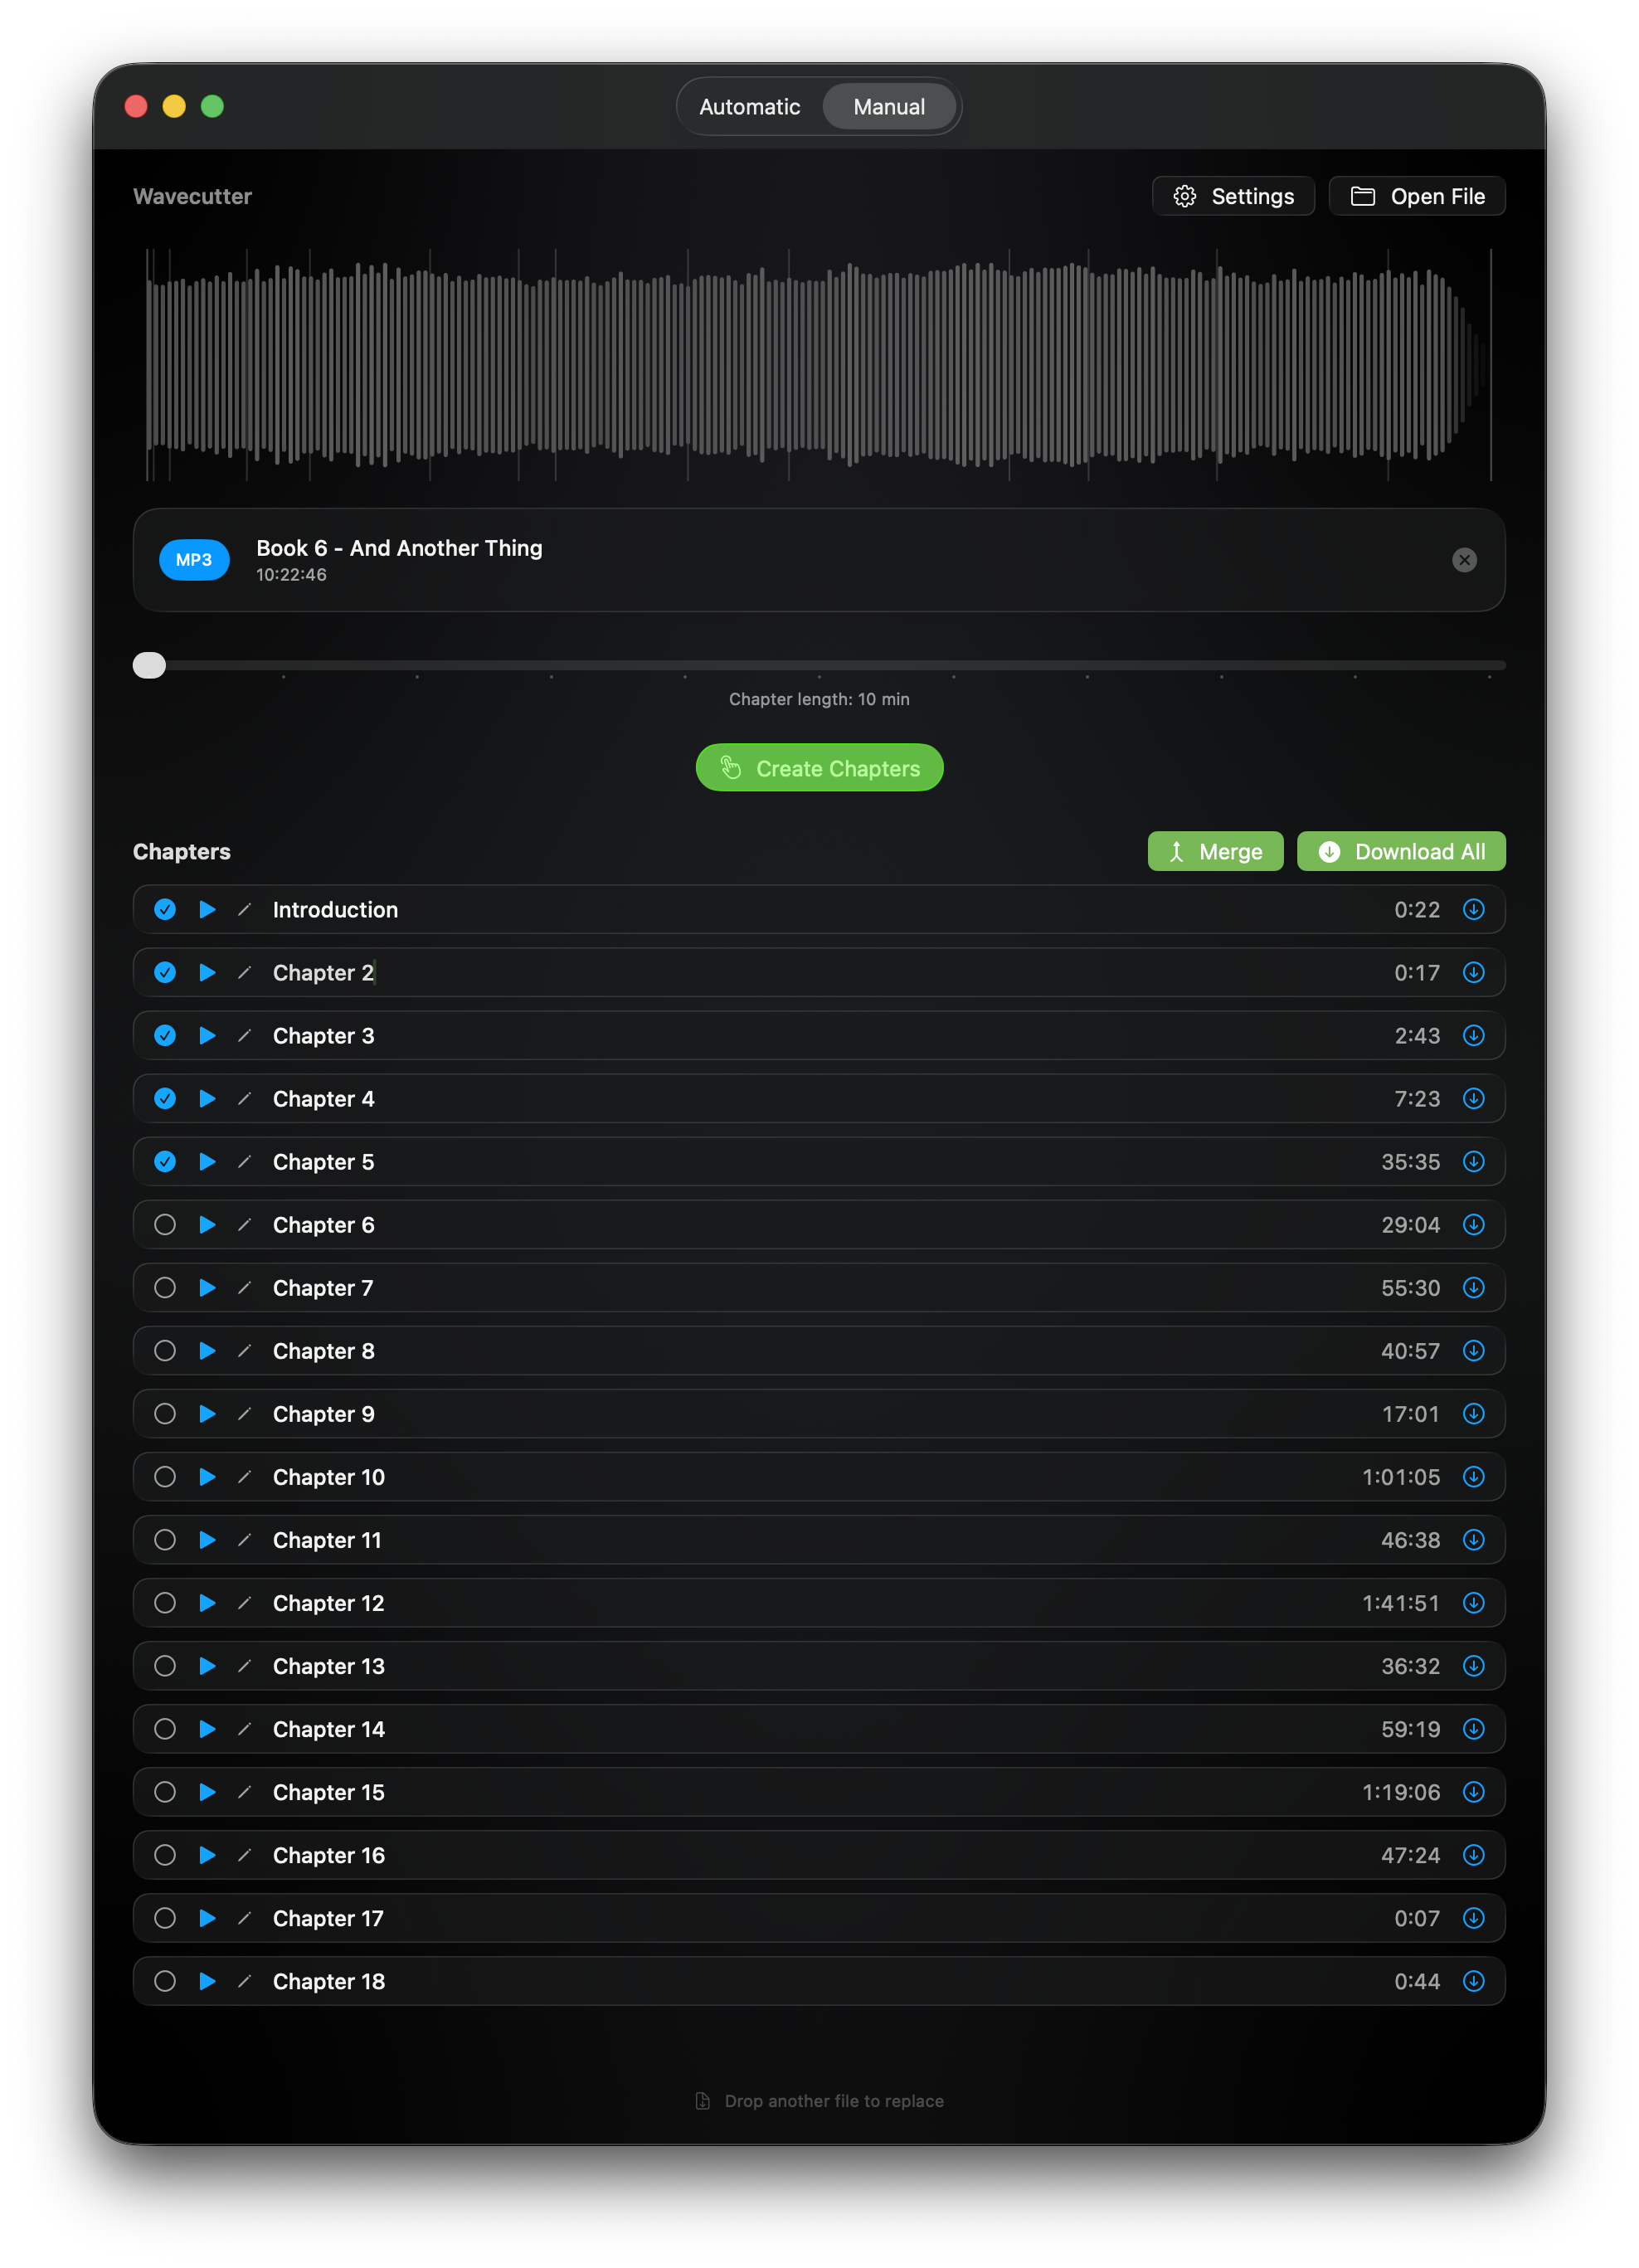Switch to Automatic mode tab
The height and width of the screenshot is (2268, 1639).
[x=749, y=107]
